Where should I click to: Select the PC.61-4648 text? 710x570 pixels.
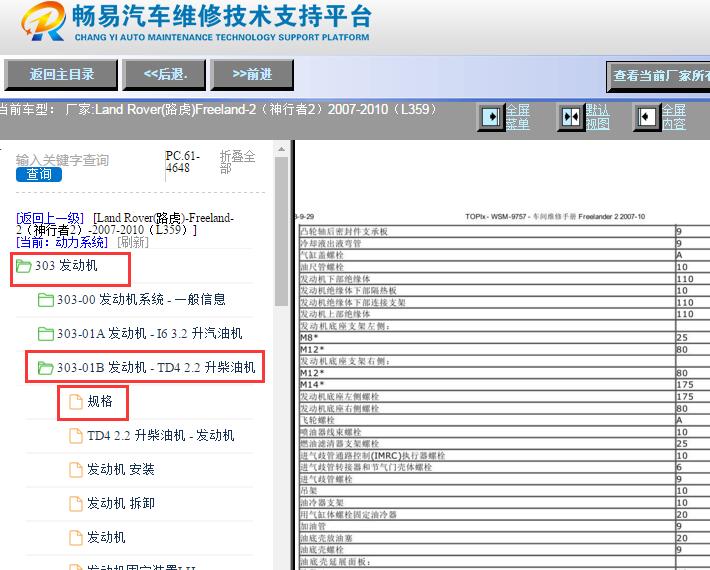182,162
